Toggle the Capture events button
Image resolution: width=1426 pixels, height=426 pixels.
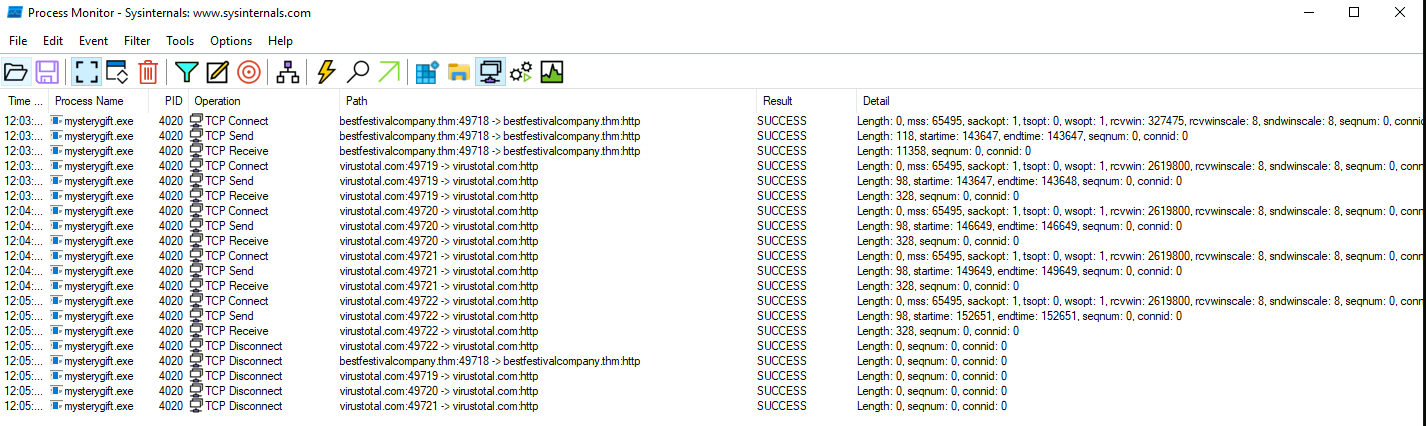point(85,72)
